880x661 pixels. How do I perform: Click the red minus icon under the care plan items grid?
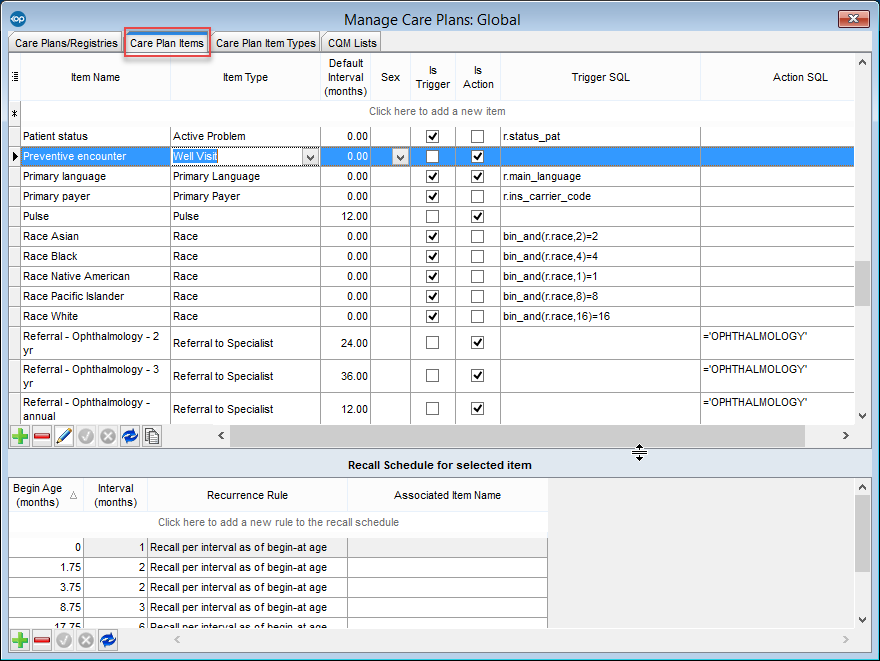42,436
